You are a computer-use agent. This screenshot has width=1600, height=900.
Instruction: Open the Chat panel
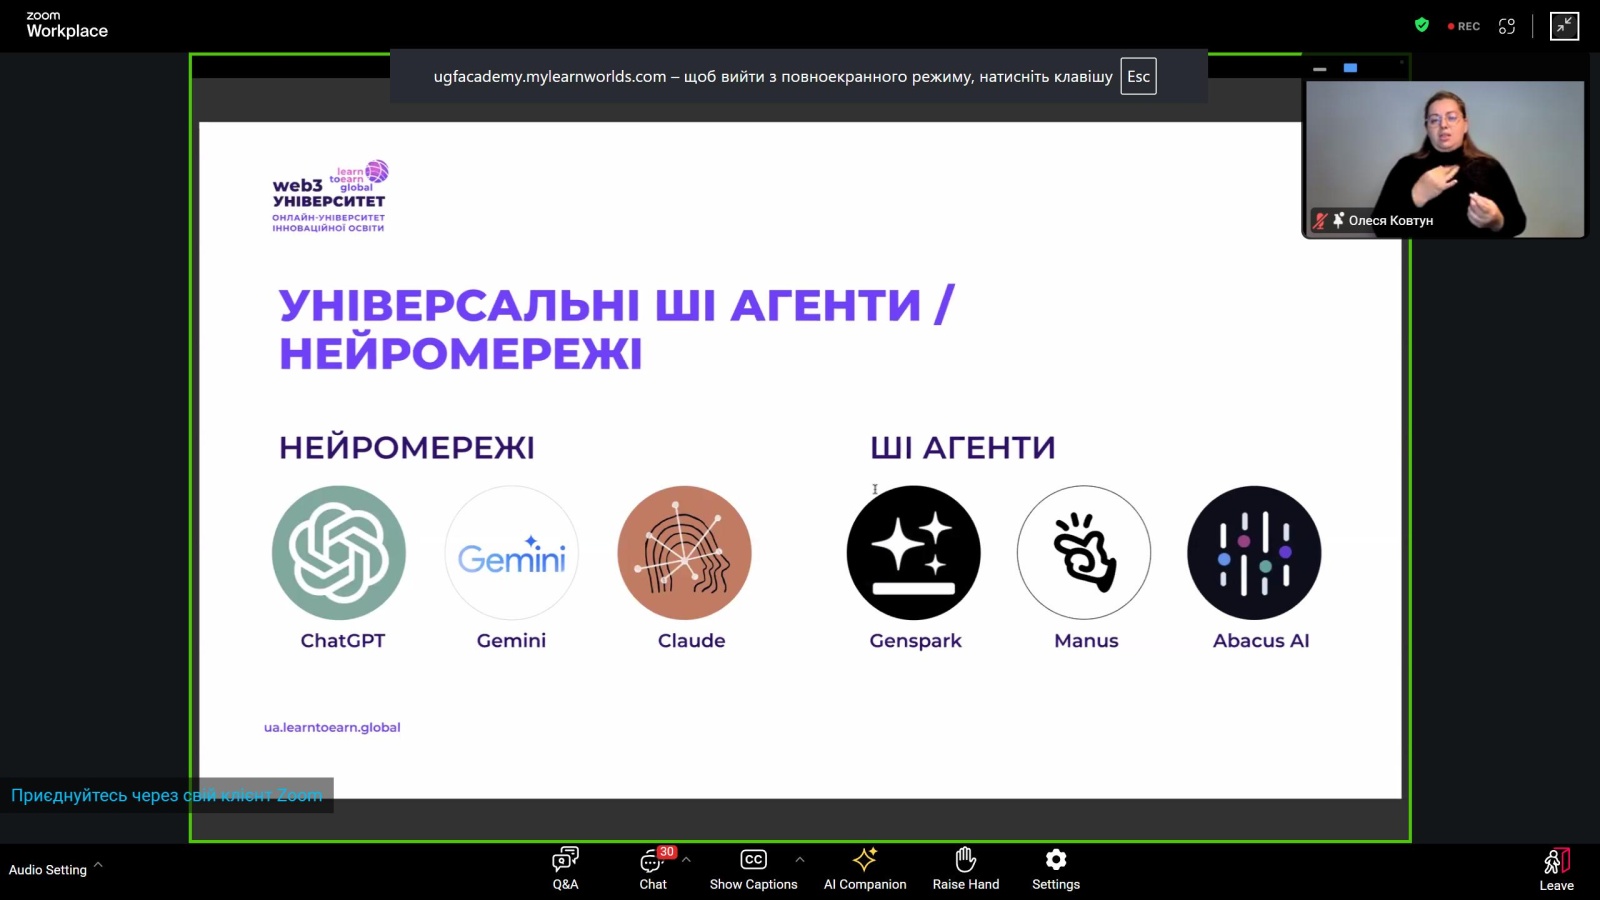click(653, 868)
